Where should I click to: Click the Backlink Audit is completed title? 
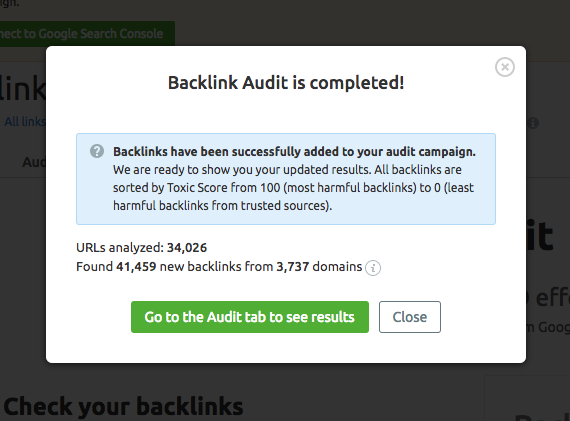[x=286, y=83]
